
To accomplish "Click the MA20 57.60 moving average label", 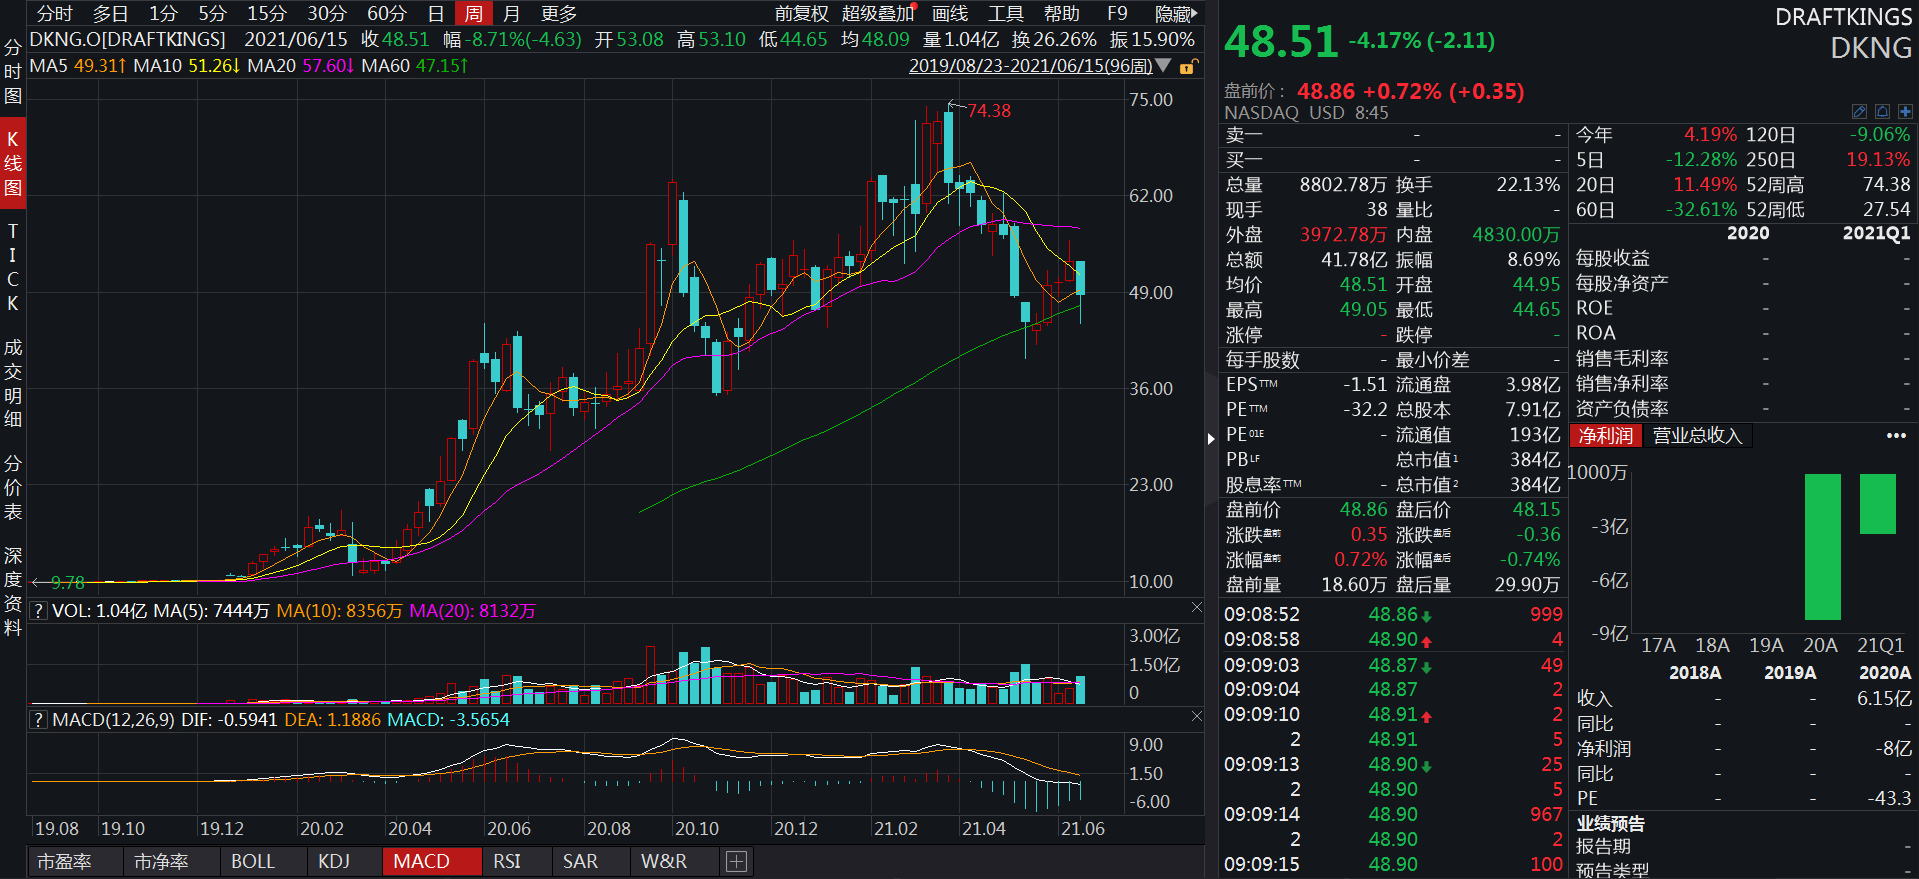I will point(301,66).
